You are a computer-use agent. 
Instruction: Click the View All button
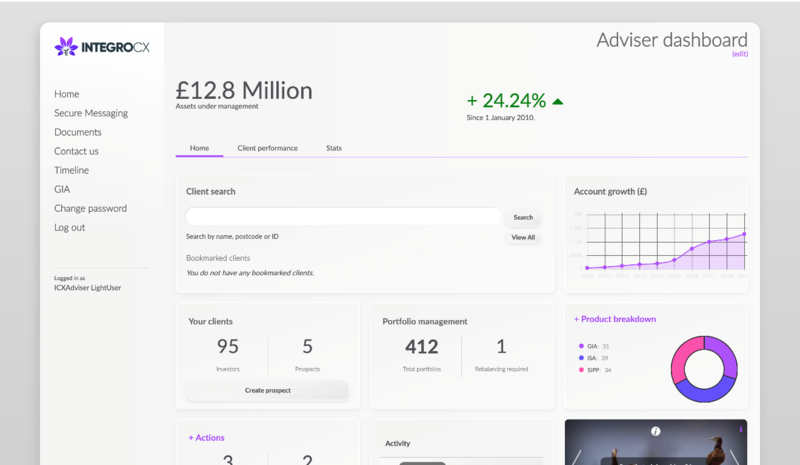point(523,237)
